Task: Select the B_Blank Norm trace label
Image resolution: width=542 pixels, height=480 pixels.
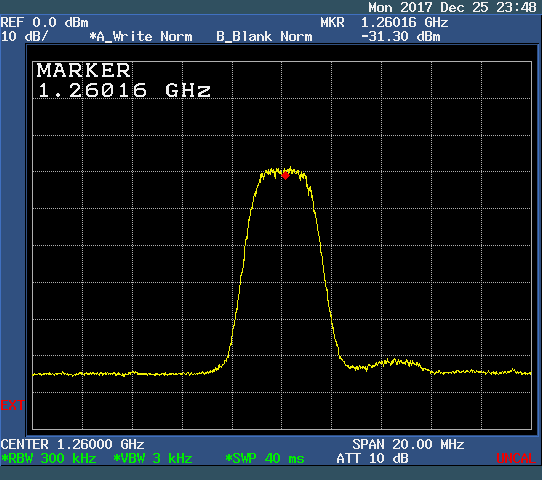Action: [264, 36]
